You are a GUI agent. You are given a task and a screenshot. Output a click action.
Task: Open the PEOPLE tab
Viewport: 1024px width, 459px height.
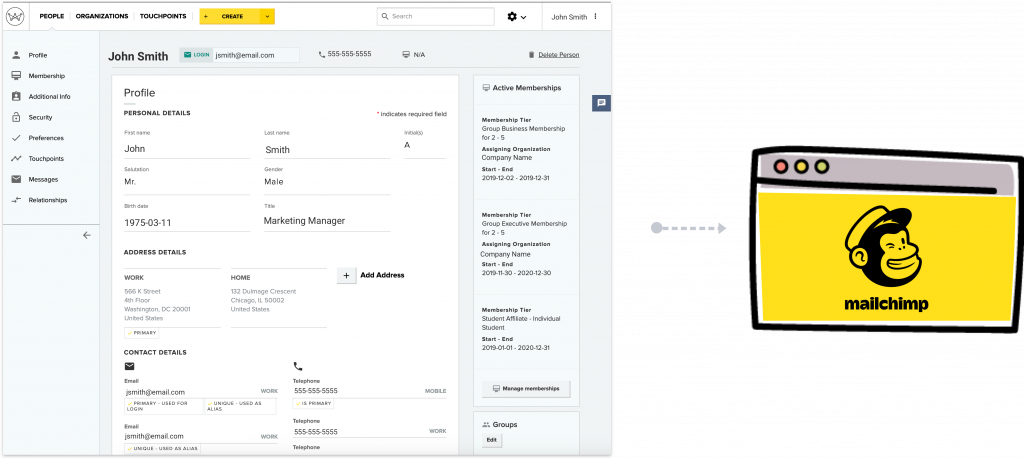coord(52,16)
